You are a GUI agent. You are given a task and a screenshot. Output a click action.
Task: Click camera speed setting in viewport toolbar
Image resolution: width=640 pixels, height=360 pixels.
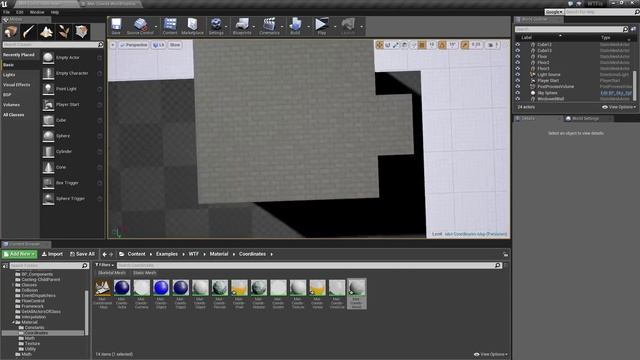(493, 45)
